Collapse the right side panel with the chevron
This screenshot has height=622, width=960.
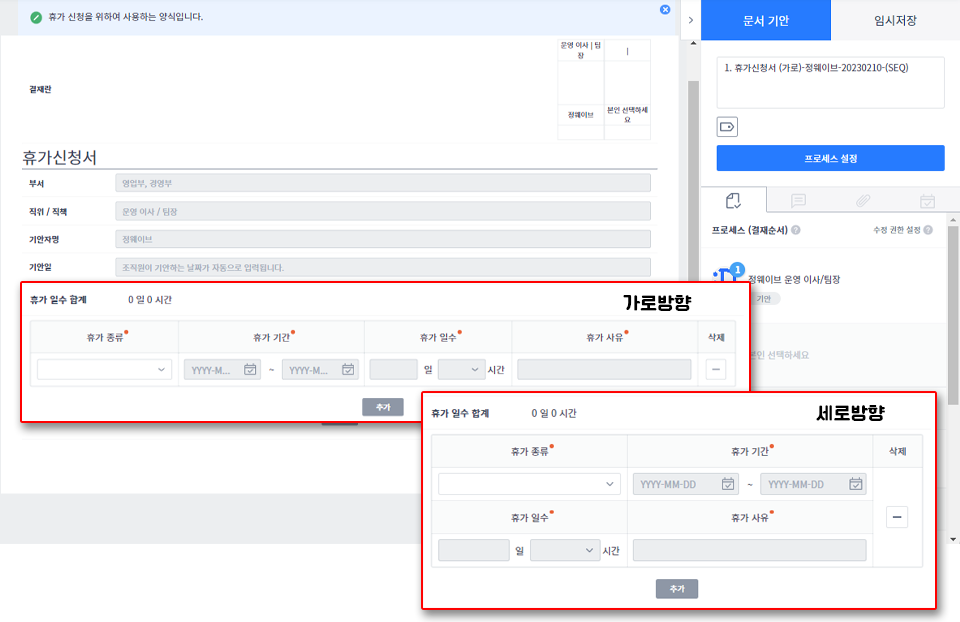pos(691,20)
